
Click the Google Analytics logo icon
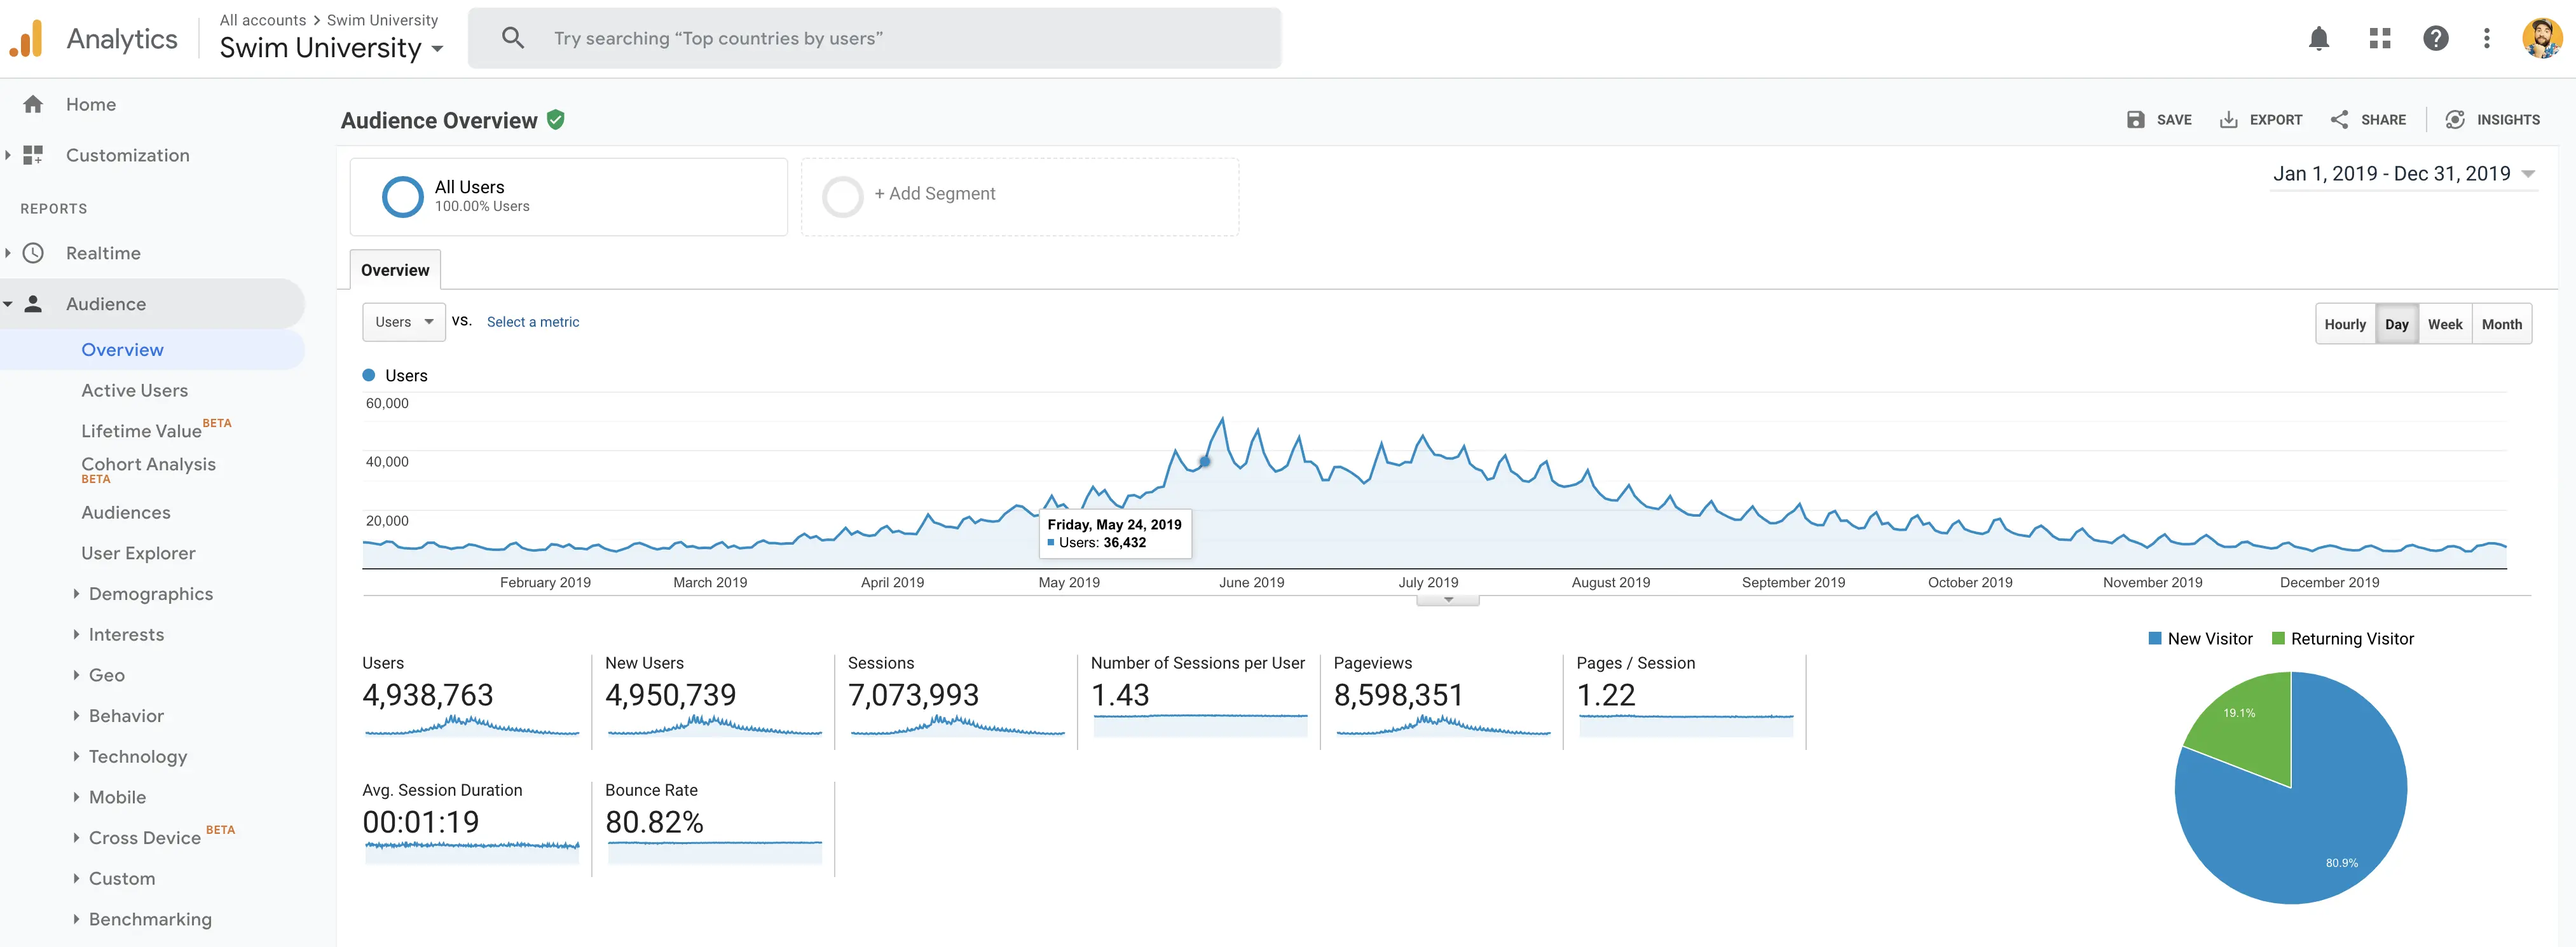(x=27, y=39)
